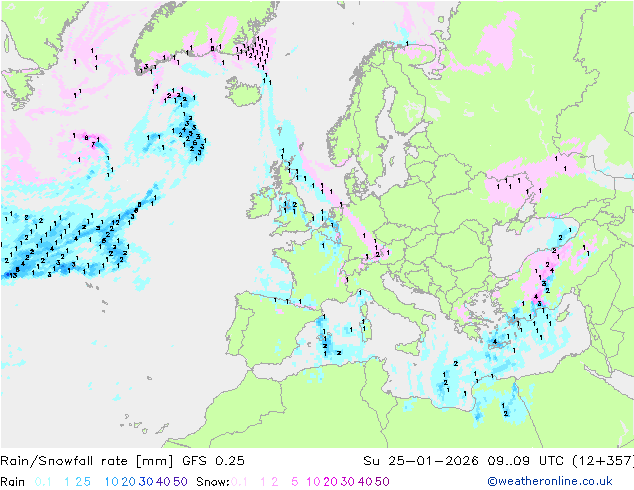Viewport: 634px width, 490px height.
Task: Pick the Snow 0.1 legend color value
Action: (239, 482)
